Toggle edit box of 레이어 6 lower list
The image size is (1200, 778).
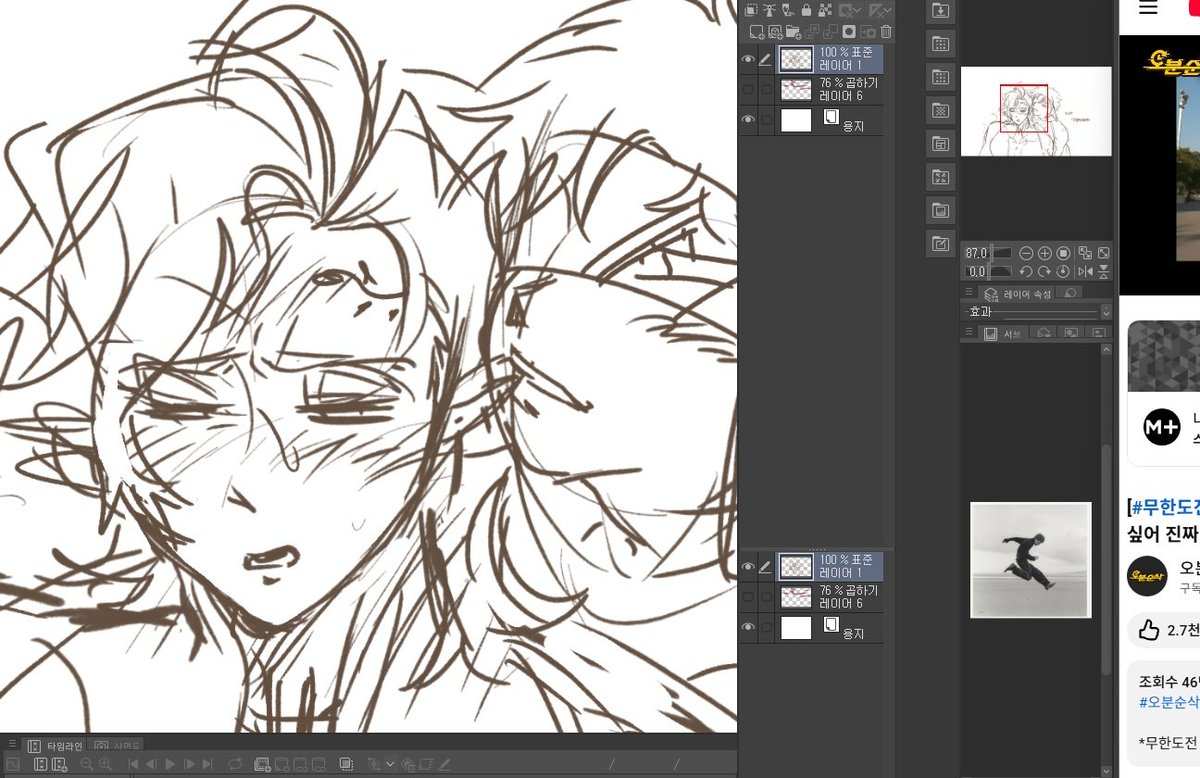pos(766,596)
